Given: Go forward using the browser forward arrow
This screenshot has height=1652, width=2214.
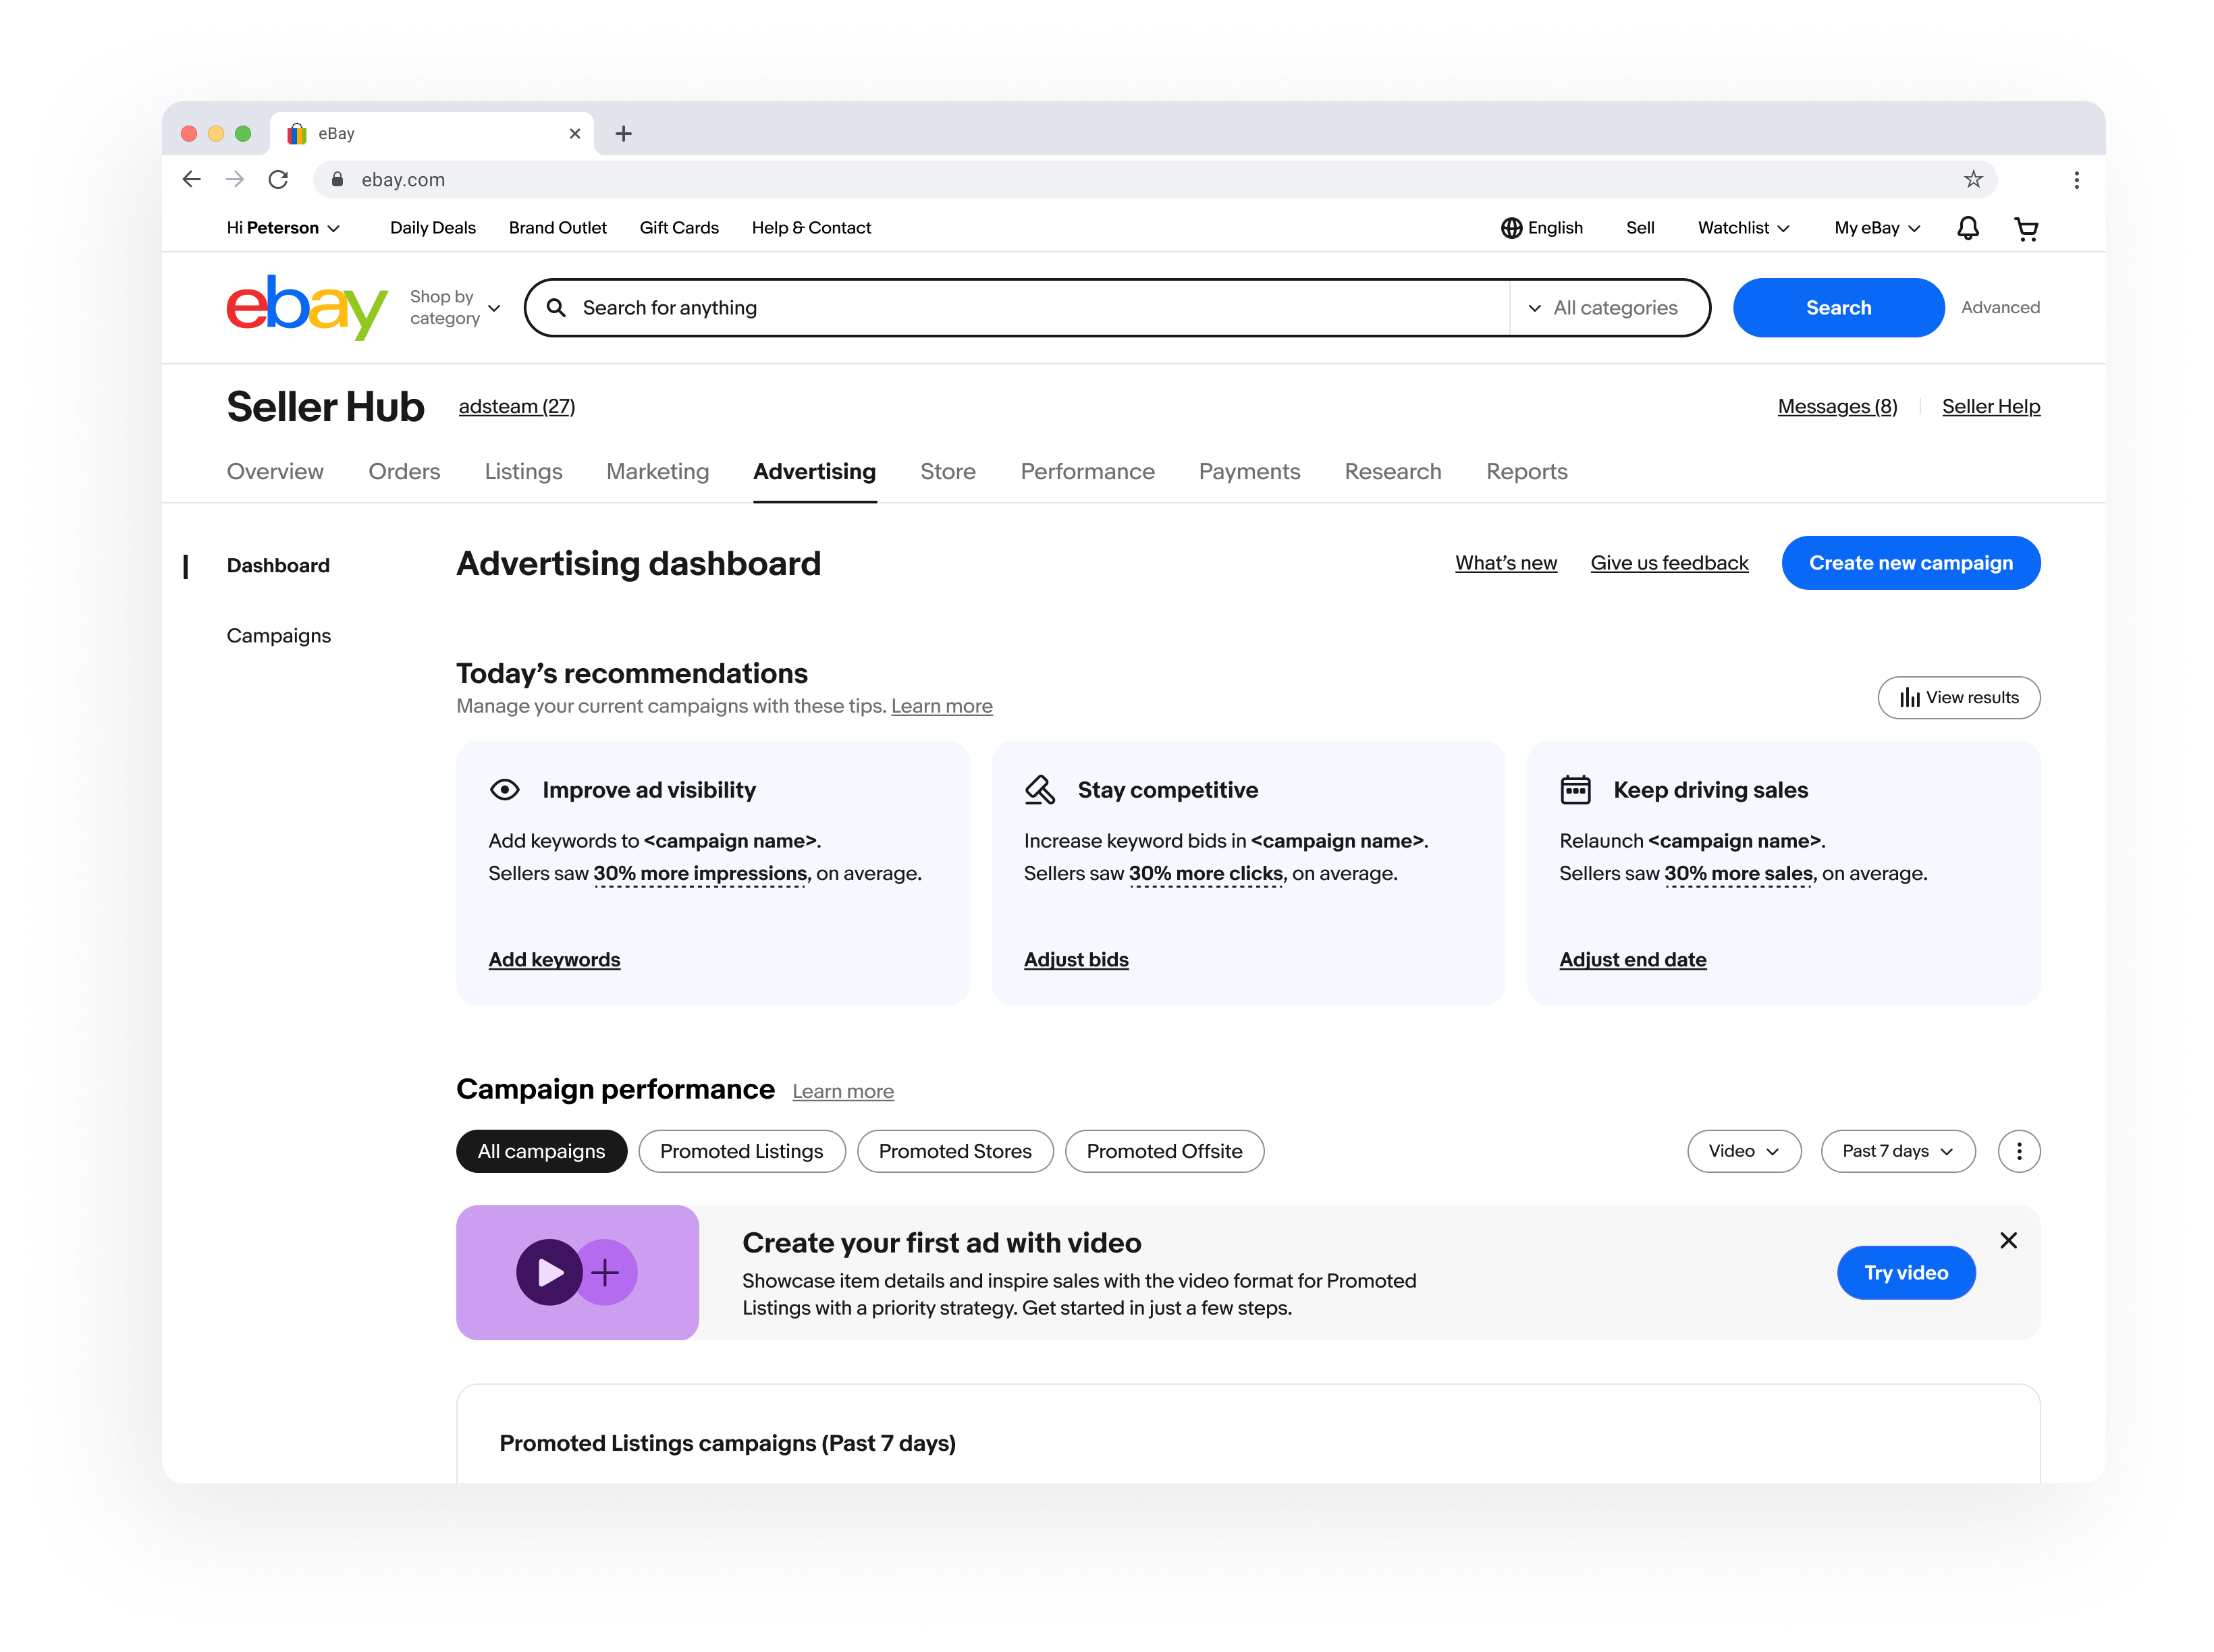Looking at the screenshot, I should tap(235, 180).
